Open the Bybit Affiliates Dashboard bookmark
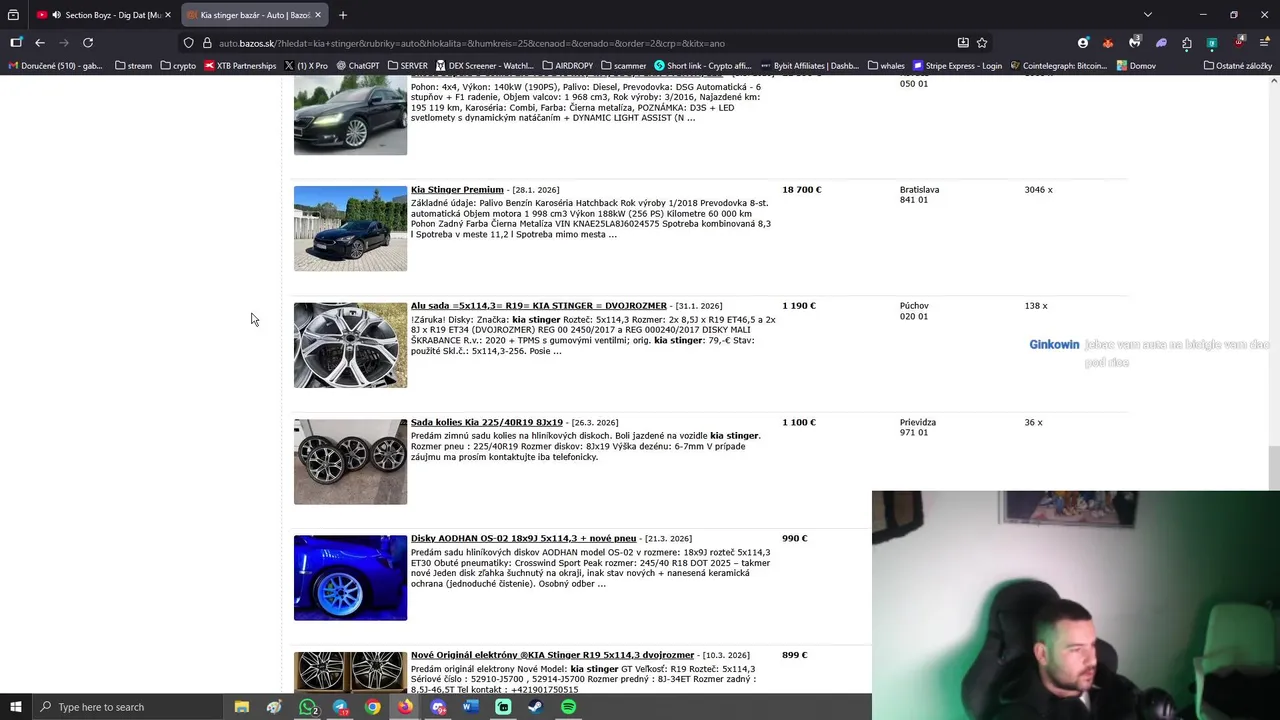The height and width of the screenshot is (720, 1280). [x=810, y=66]
